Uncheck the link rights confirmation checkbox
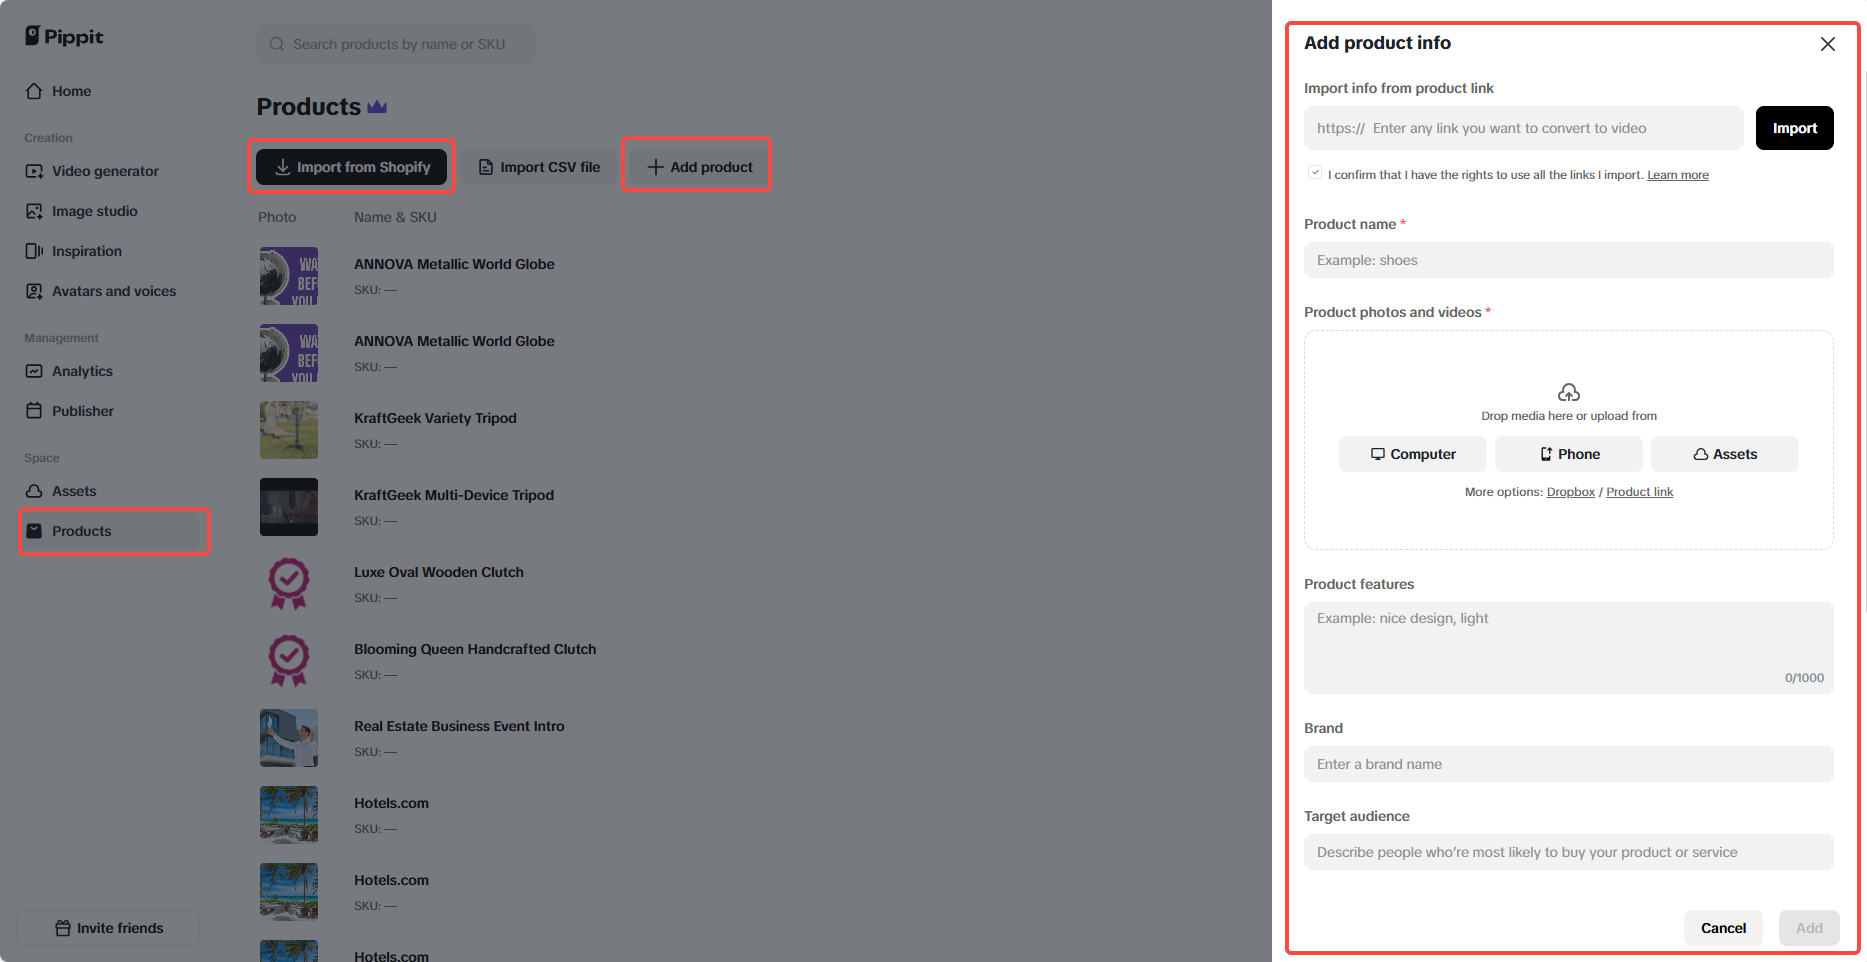Viewport: 1867px width, 962px height. point(1315,172)
